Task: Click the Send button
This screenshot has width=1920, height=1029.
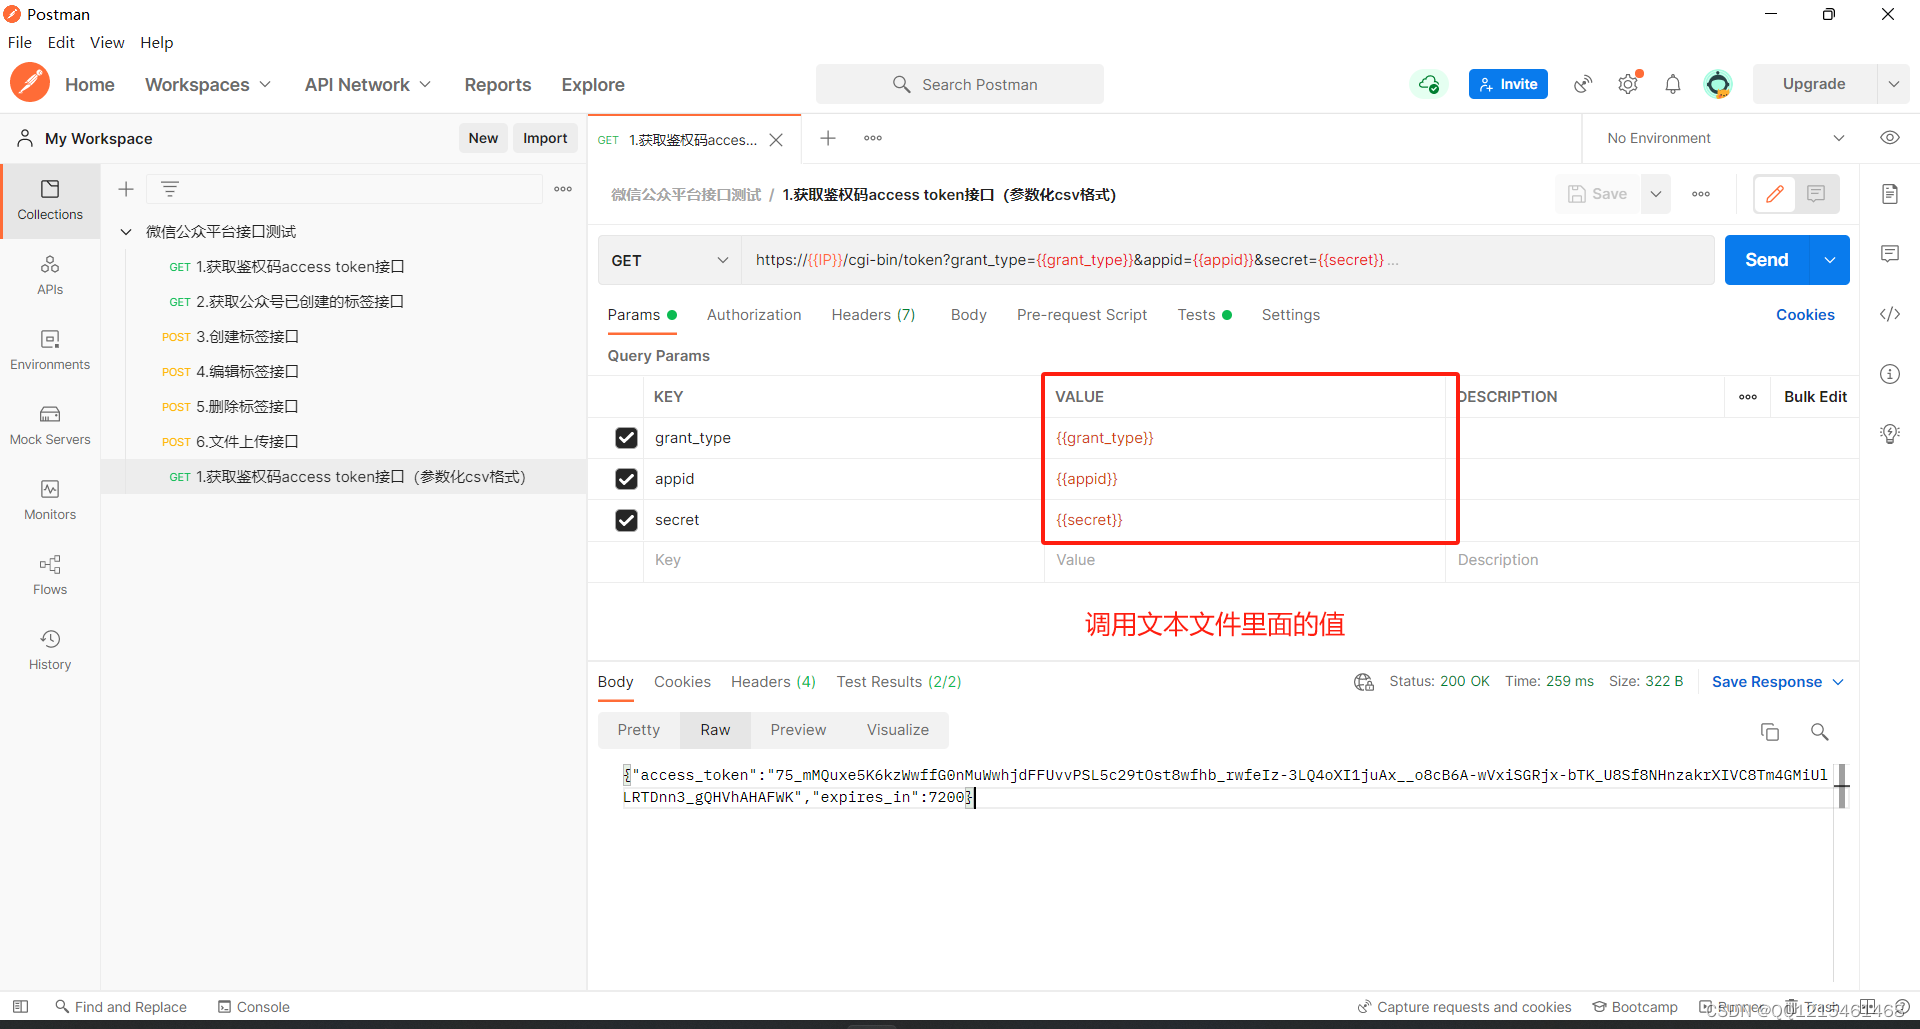Action: (1767, 260)
